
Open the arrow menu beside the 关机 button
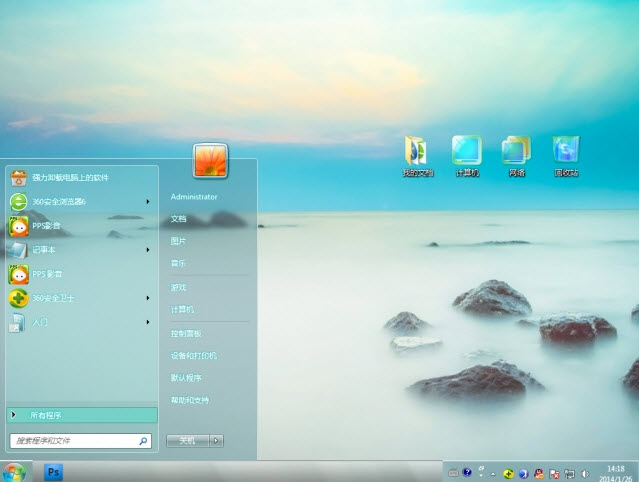pos(216,440)
